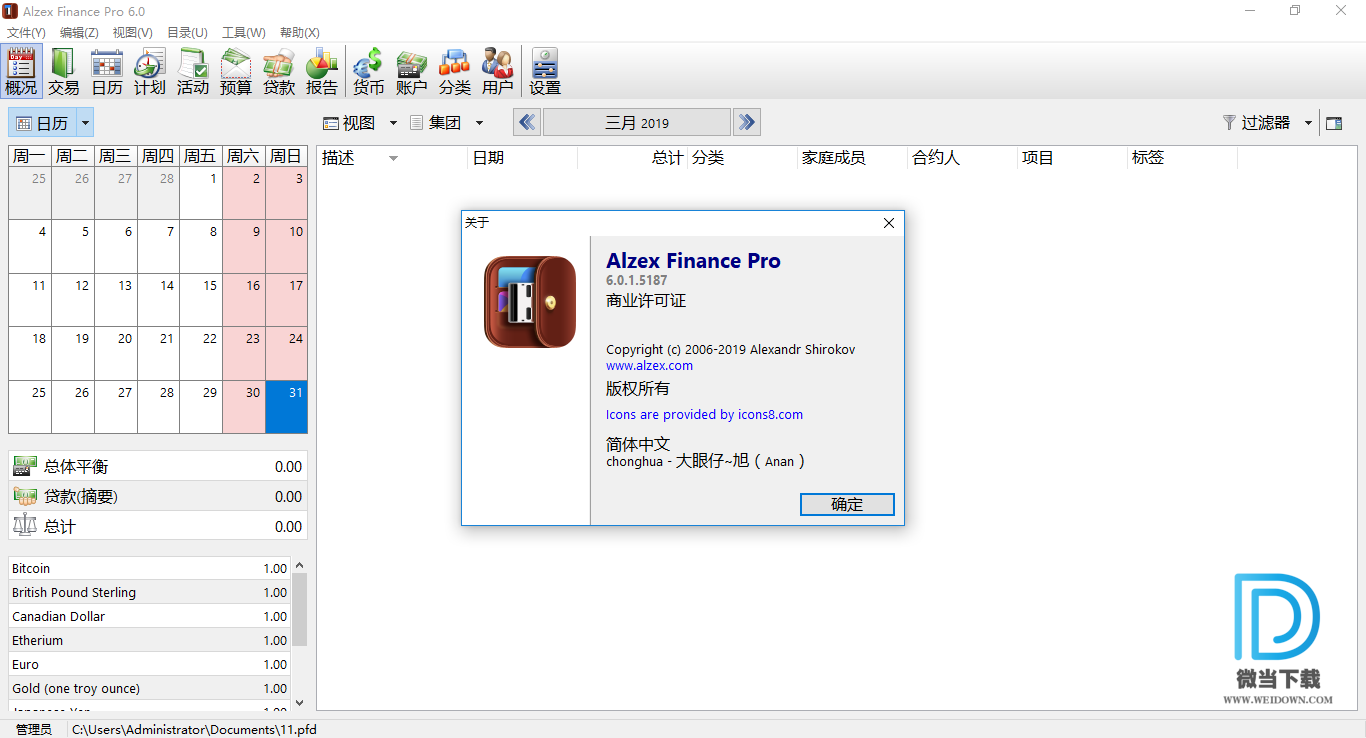Open the 日历 calendar toolbar icon
The height and width of the screenshot is (738, 1366).
107,71
